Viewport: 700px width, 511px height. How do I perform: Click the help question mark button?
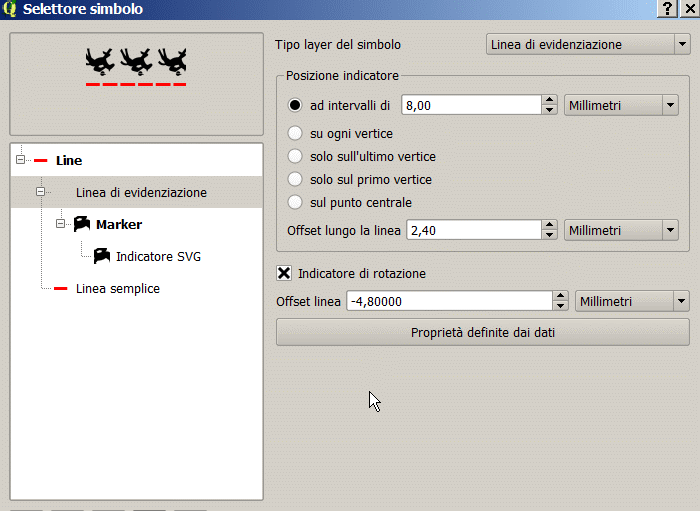(667, 9)
